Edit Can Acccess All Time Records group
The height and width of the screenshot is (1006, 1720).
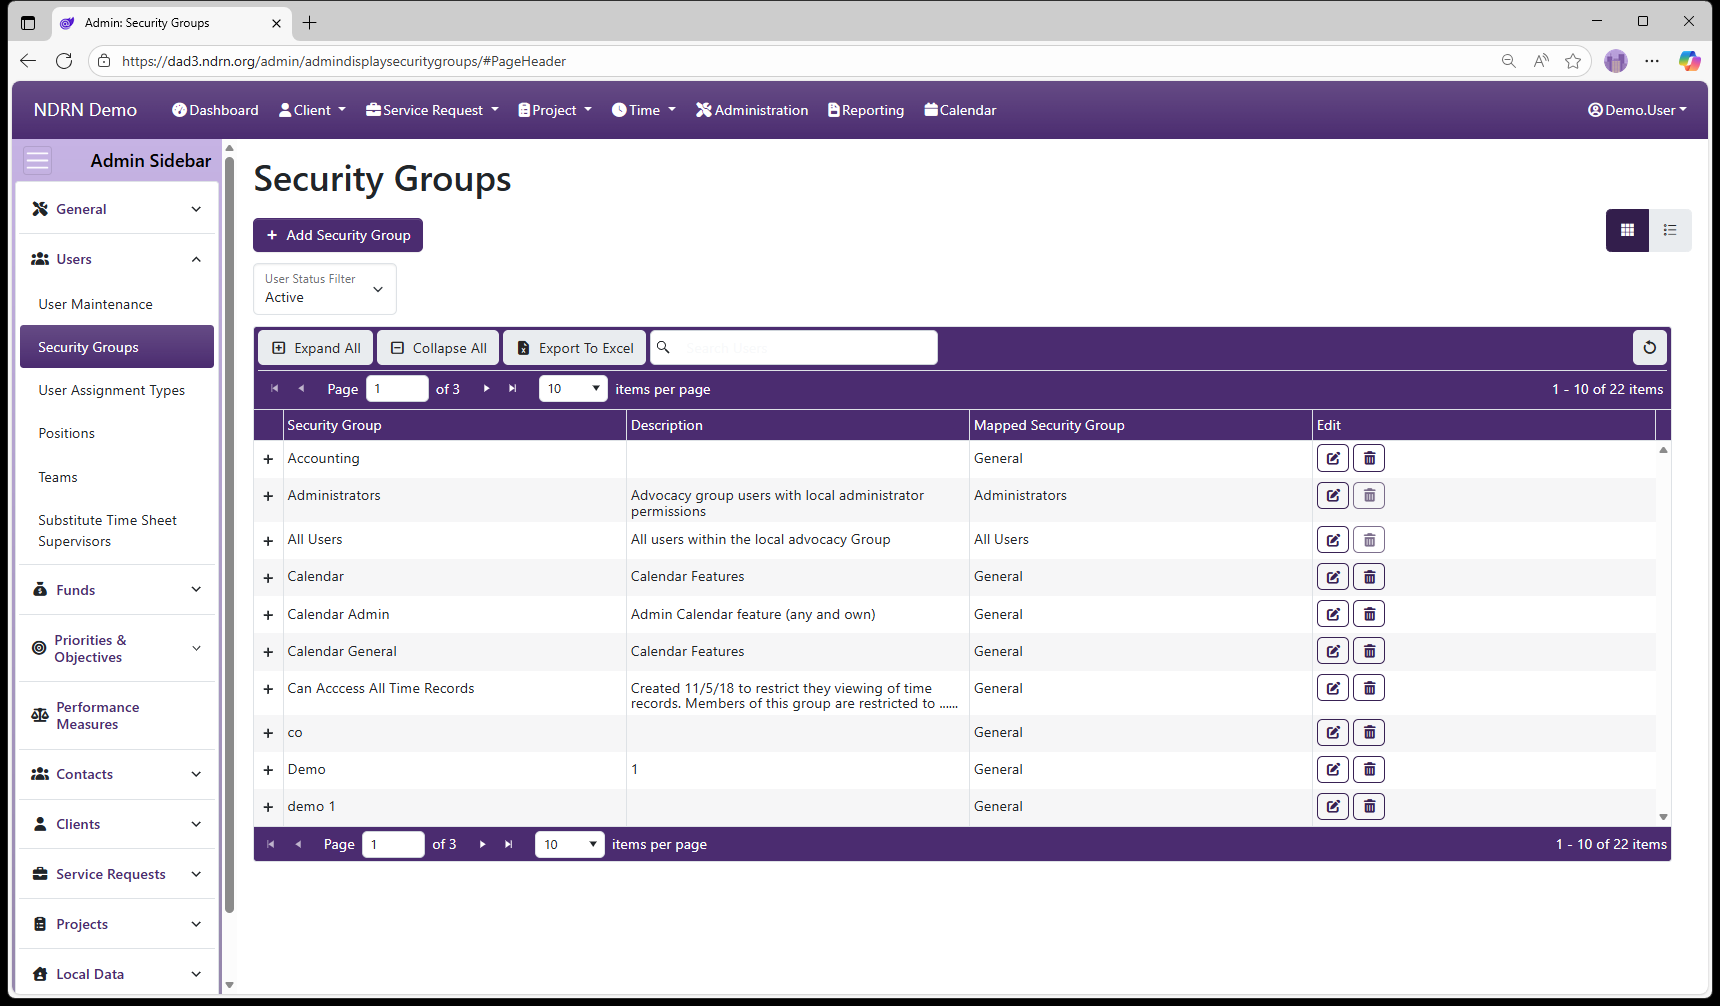1333,688
